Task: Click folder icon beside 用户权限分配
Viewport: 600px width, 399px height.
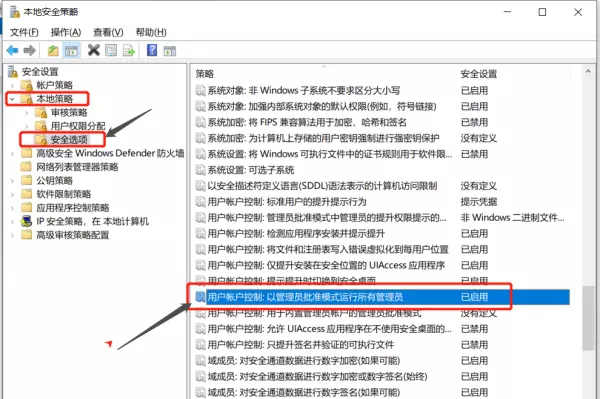Action: 41,126
